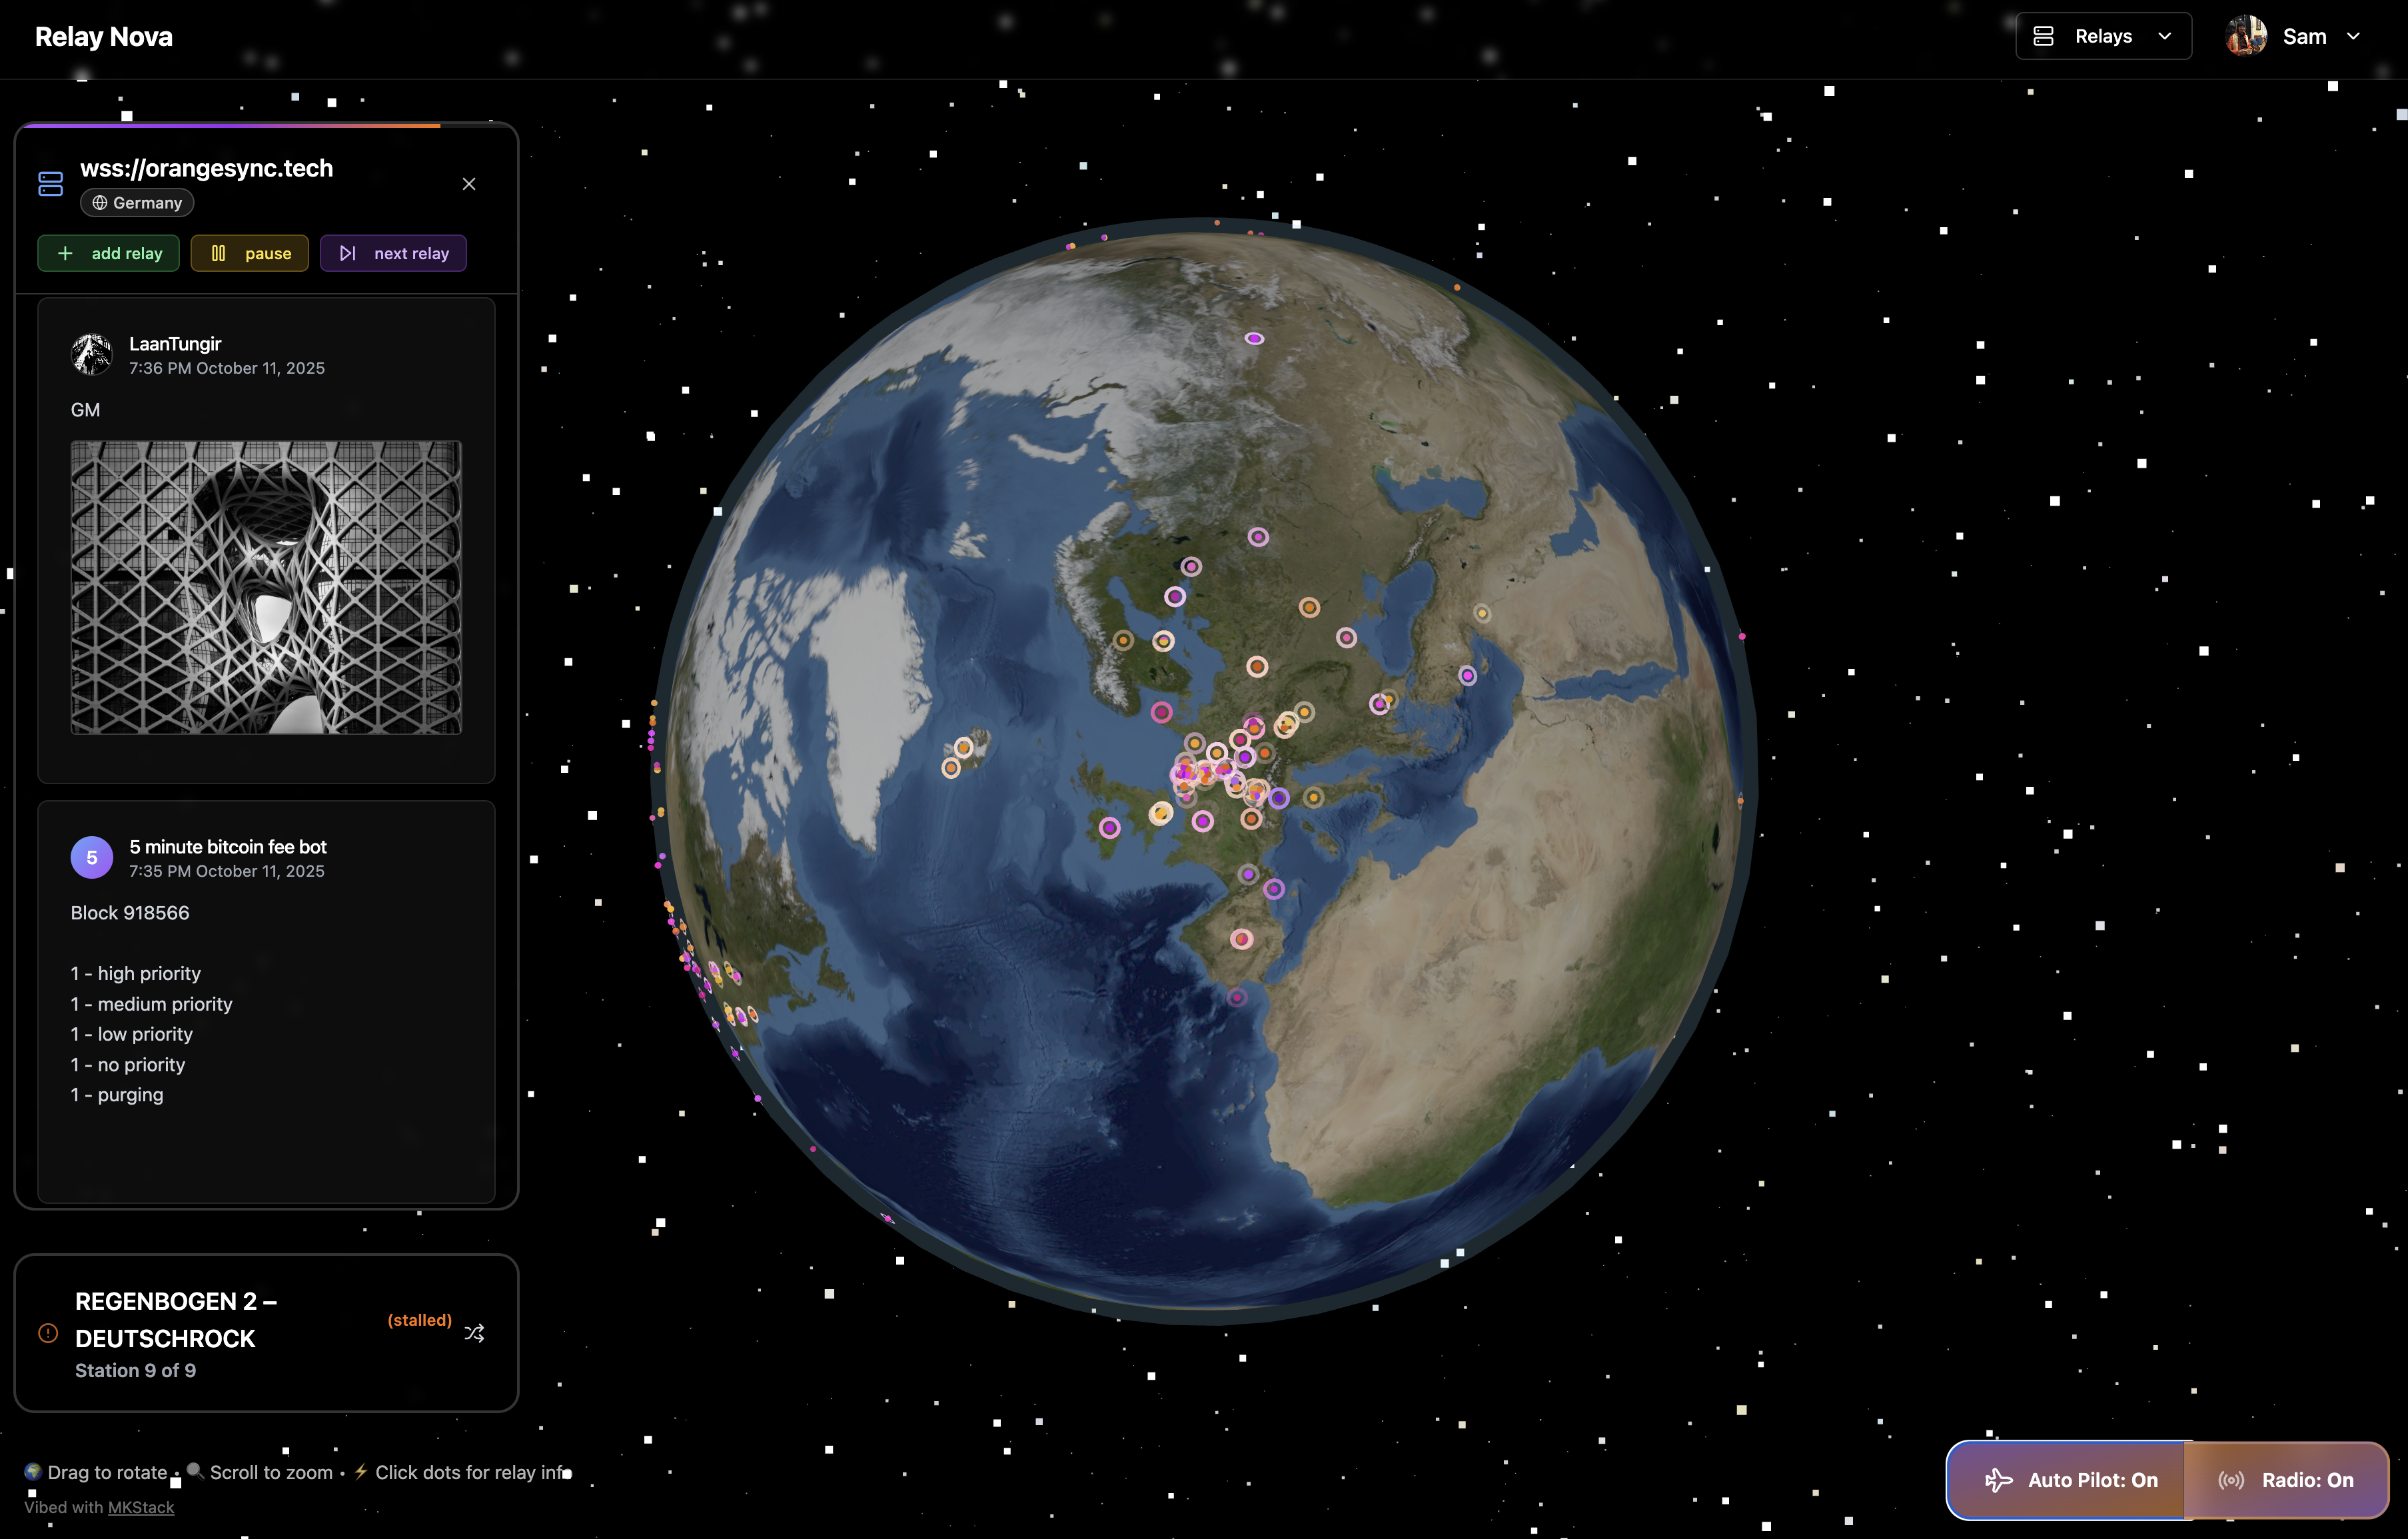Open the Relays dropdown
2408x1539 pixels.
(x=2103, y=36)
